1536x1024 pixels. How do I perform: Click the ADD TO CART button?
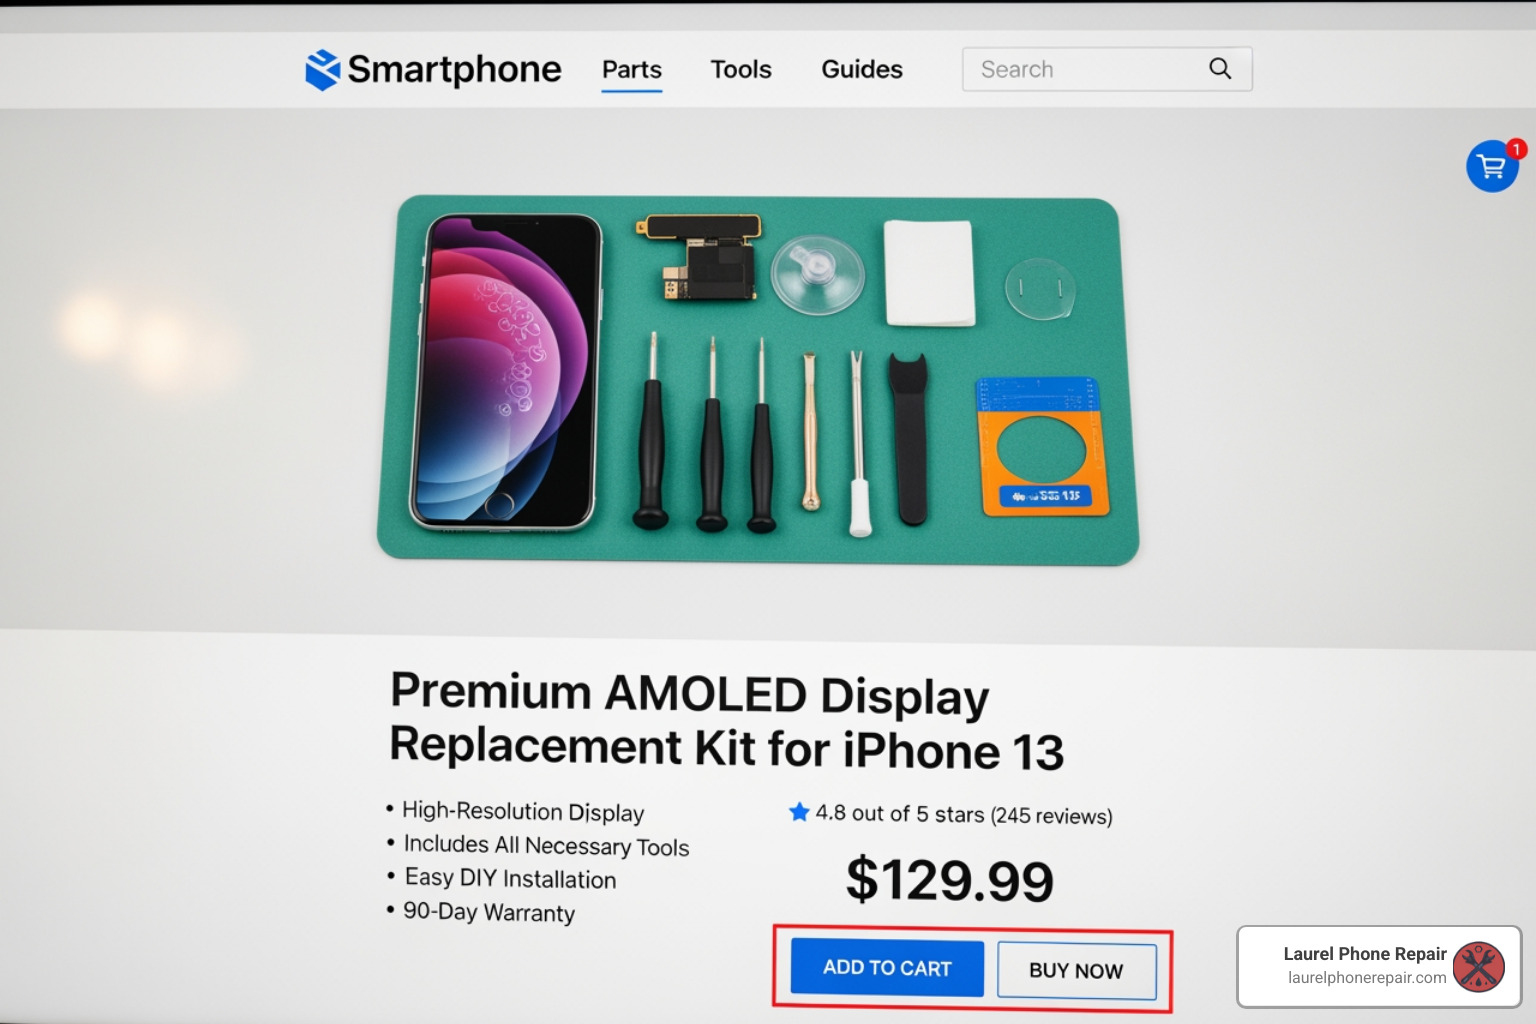point(885,968)
